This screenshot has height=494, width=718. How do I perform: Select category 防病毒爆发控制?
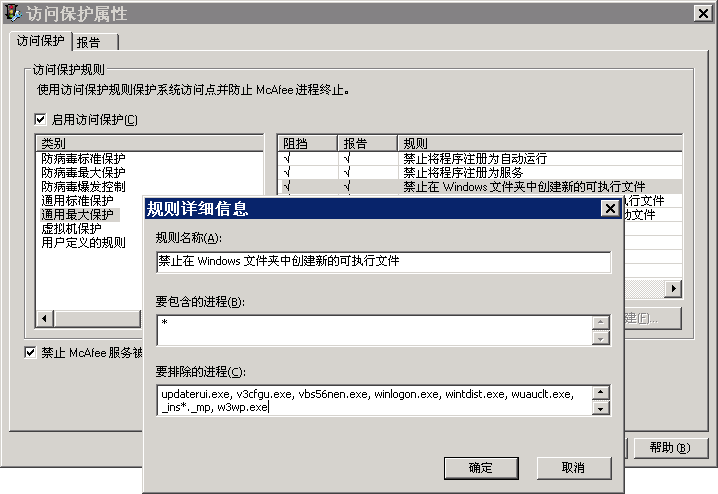click(83, 187)
